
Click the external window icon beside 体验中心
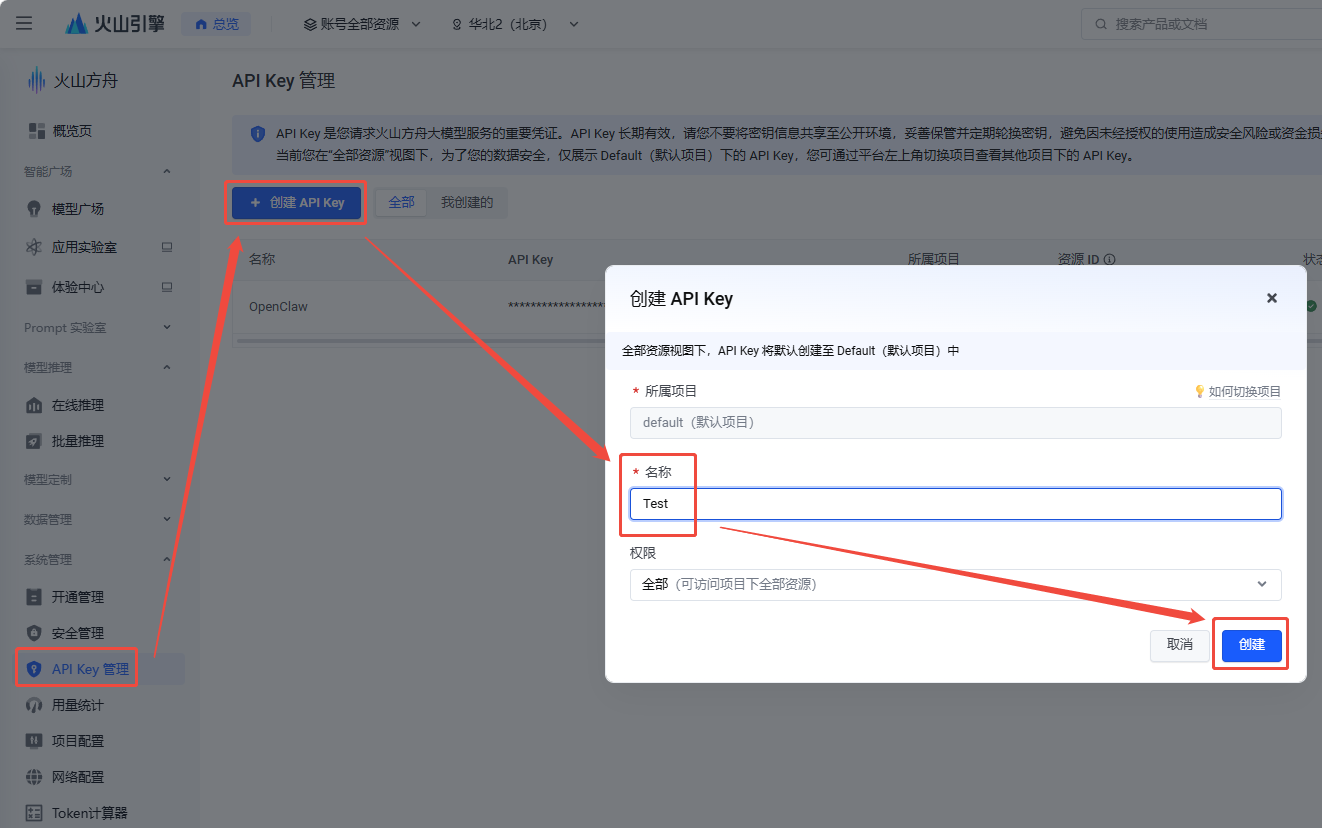(167, 287)
